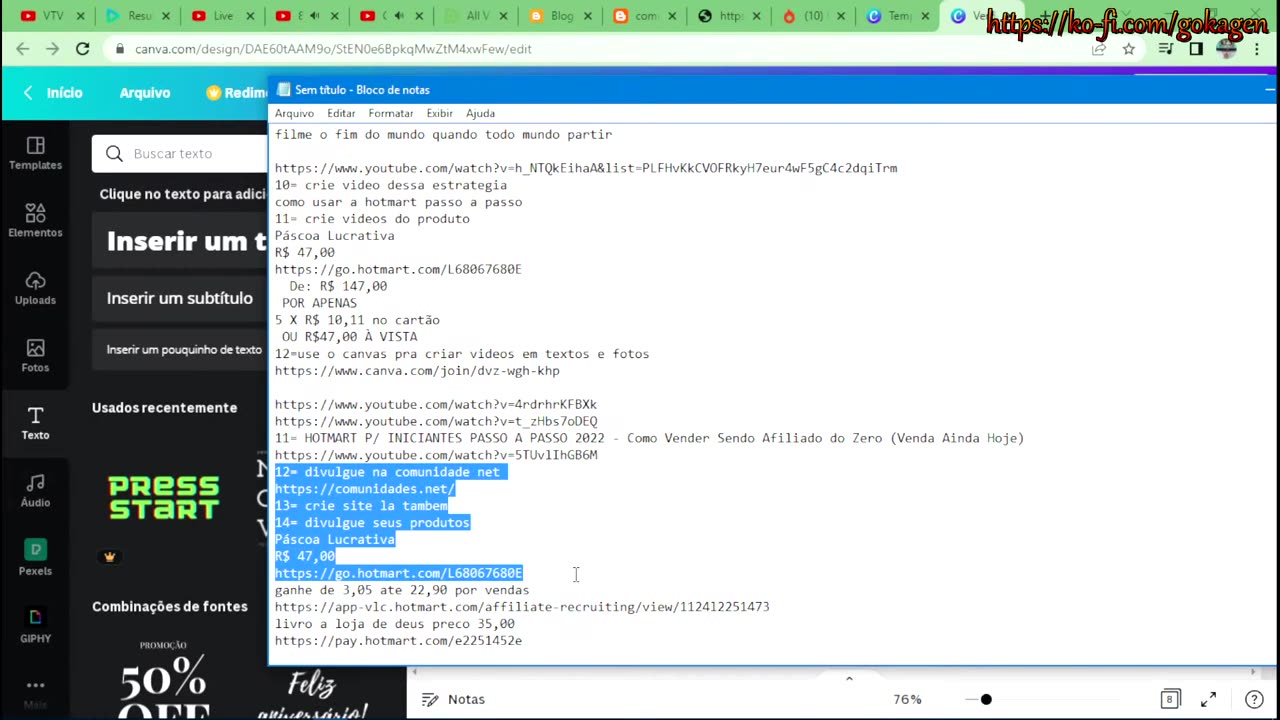The height and width of the screenshot is (720, 1280).
Task: Click Chrome forward navigation arrow
Action: coord(52,49)
